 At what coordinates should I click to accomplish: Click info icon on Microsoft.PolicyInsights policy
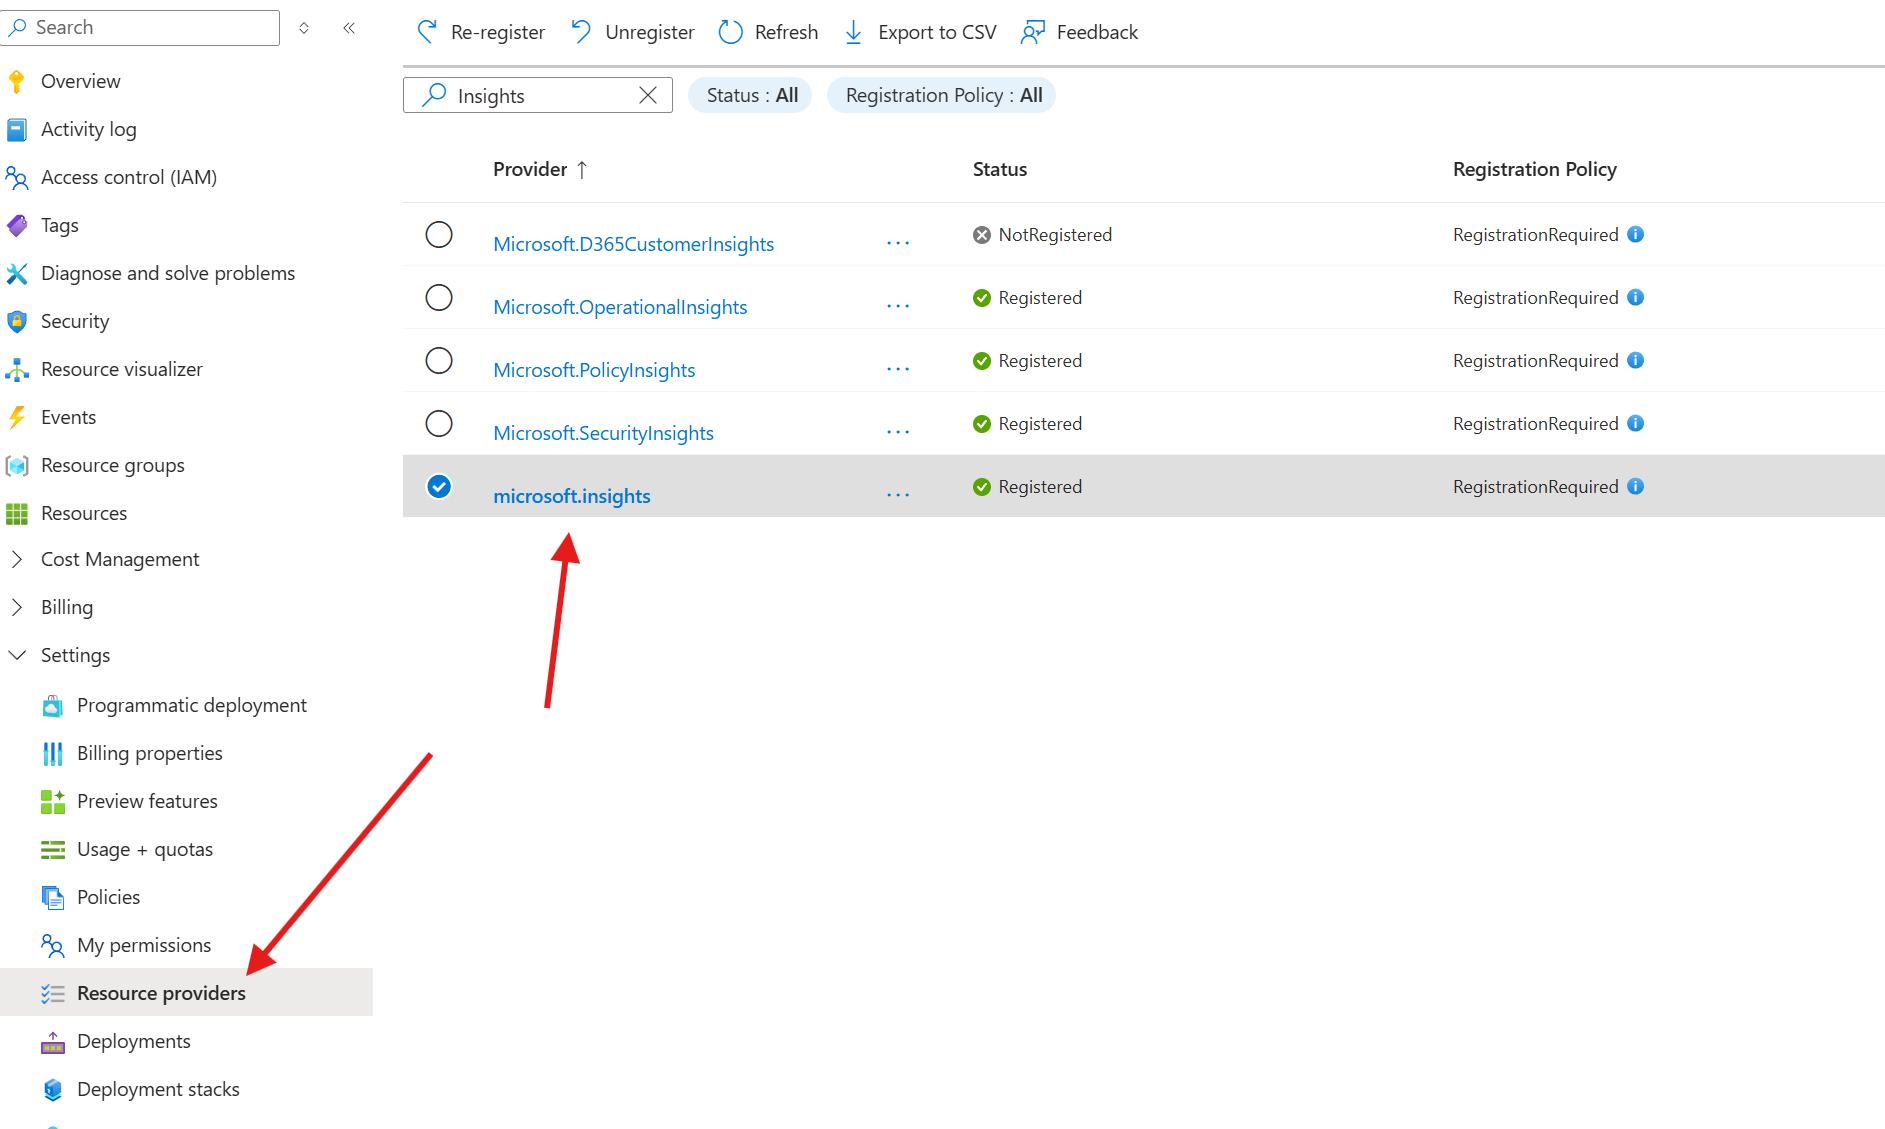tap(1636, 360)
